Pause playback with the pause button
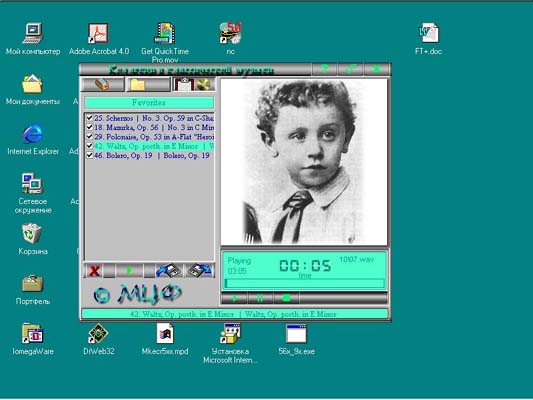Viewport: 533px width, 400px height. click(x=260, y=298)
